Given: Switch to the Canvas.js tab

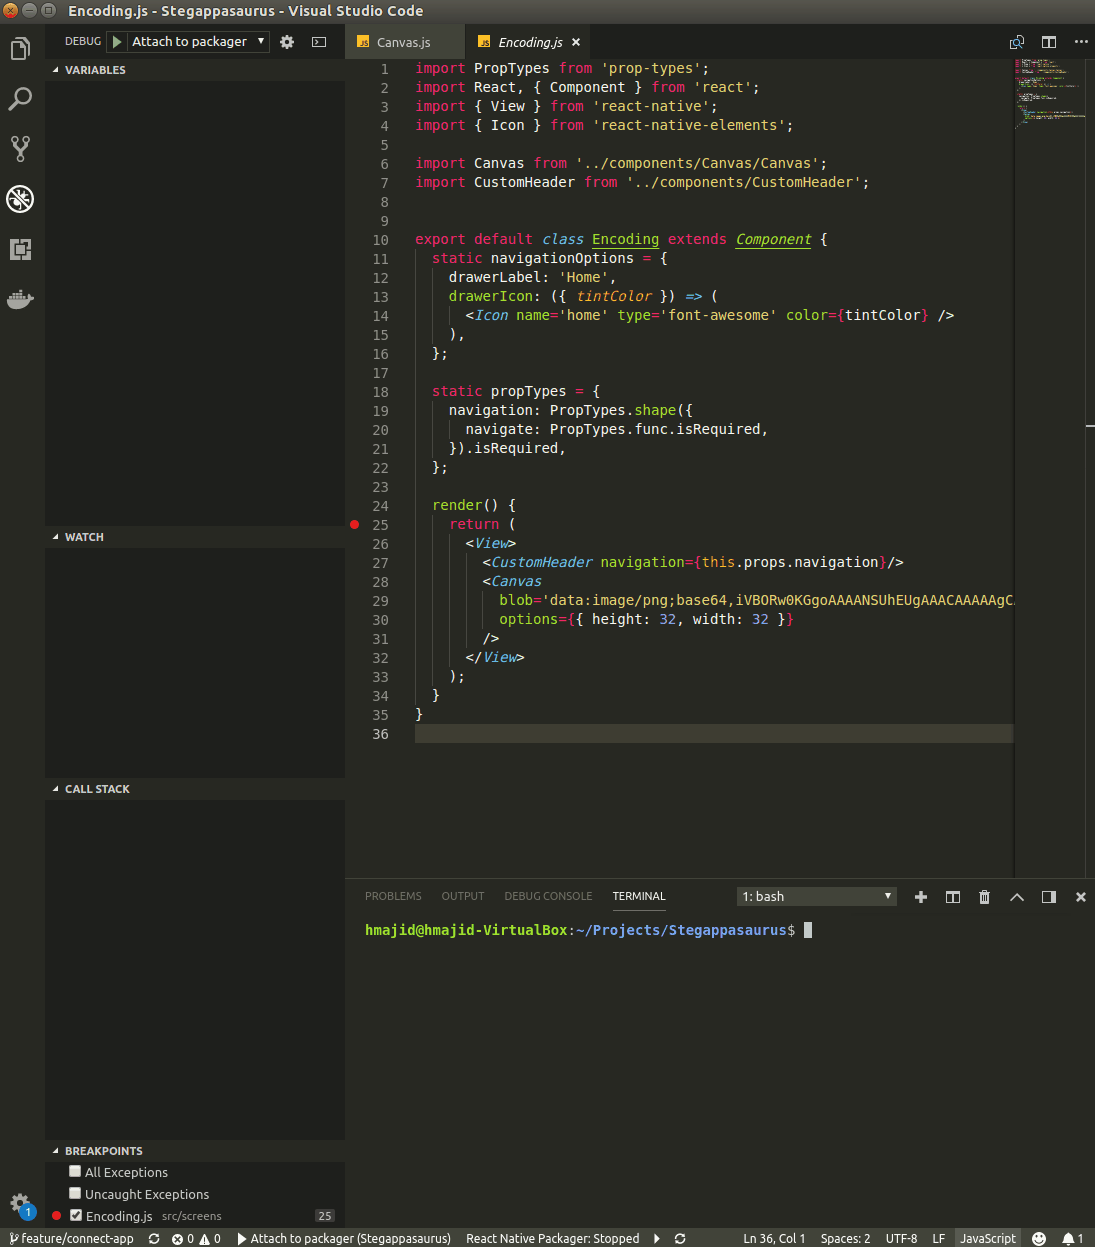Looking at the screenshot, I should point(404,42).
